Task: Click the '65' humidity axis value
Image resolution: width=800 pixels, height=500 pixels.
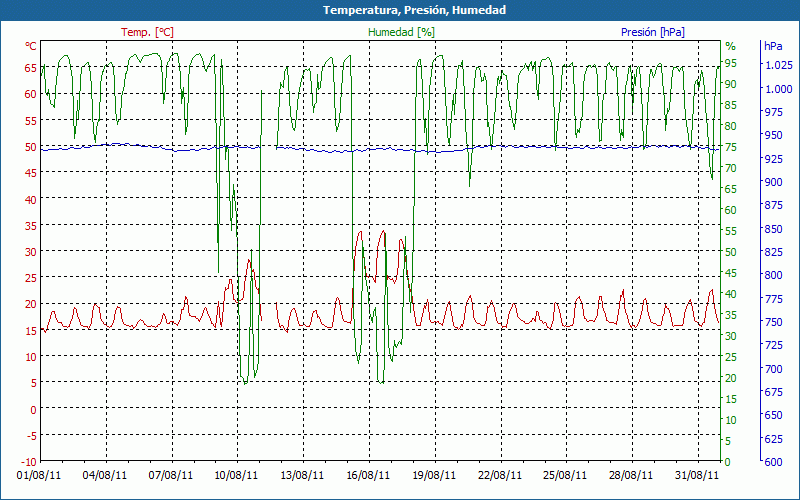Action: [731, 189]
